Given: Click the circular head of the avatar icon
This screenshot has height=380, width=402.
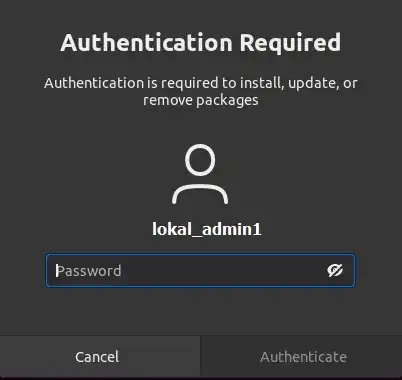Looking at the screenshot, I should coord(200,160).
